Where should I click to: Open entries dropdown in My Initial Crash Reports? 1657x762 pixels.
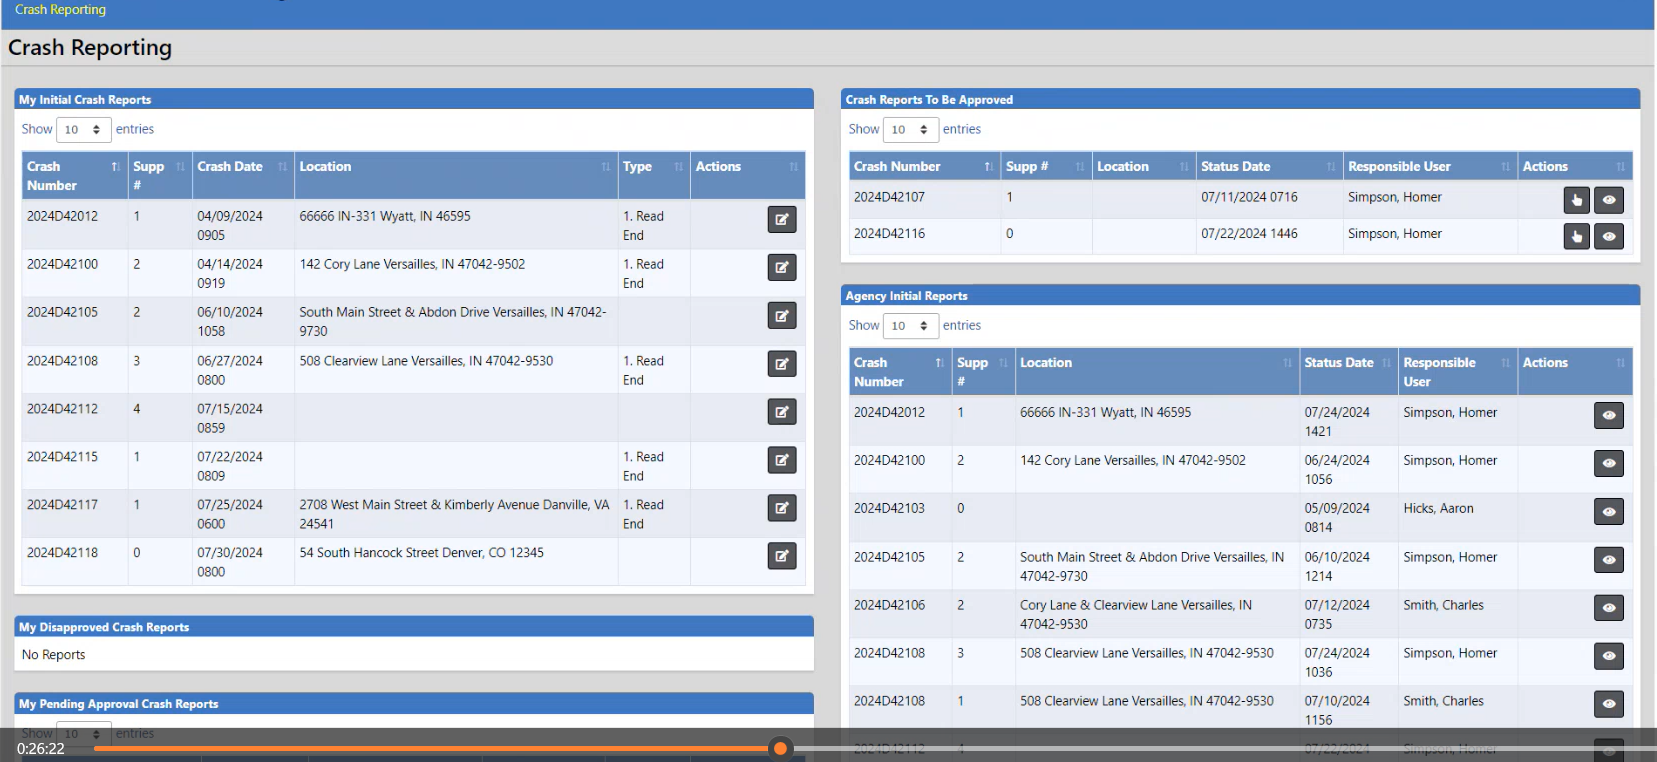pos(83,130)
